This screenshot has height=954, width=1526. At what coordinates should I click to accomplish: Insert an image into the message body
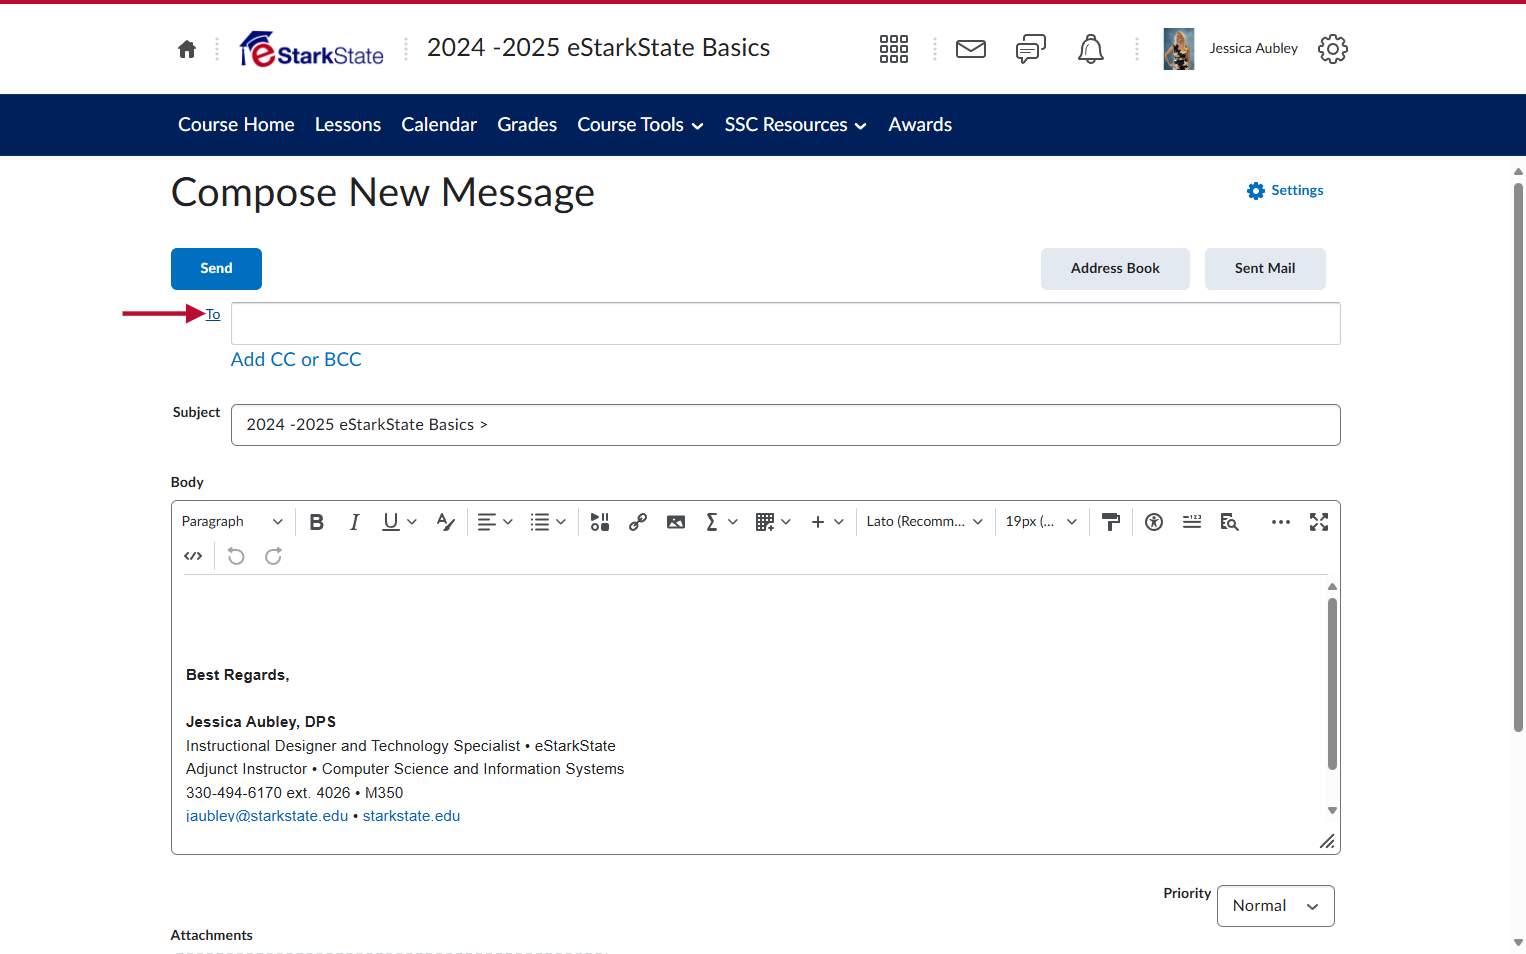click(x=676, y=522)
